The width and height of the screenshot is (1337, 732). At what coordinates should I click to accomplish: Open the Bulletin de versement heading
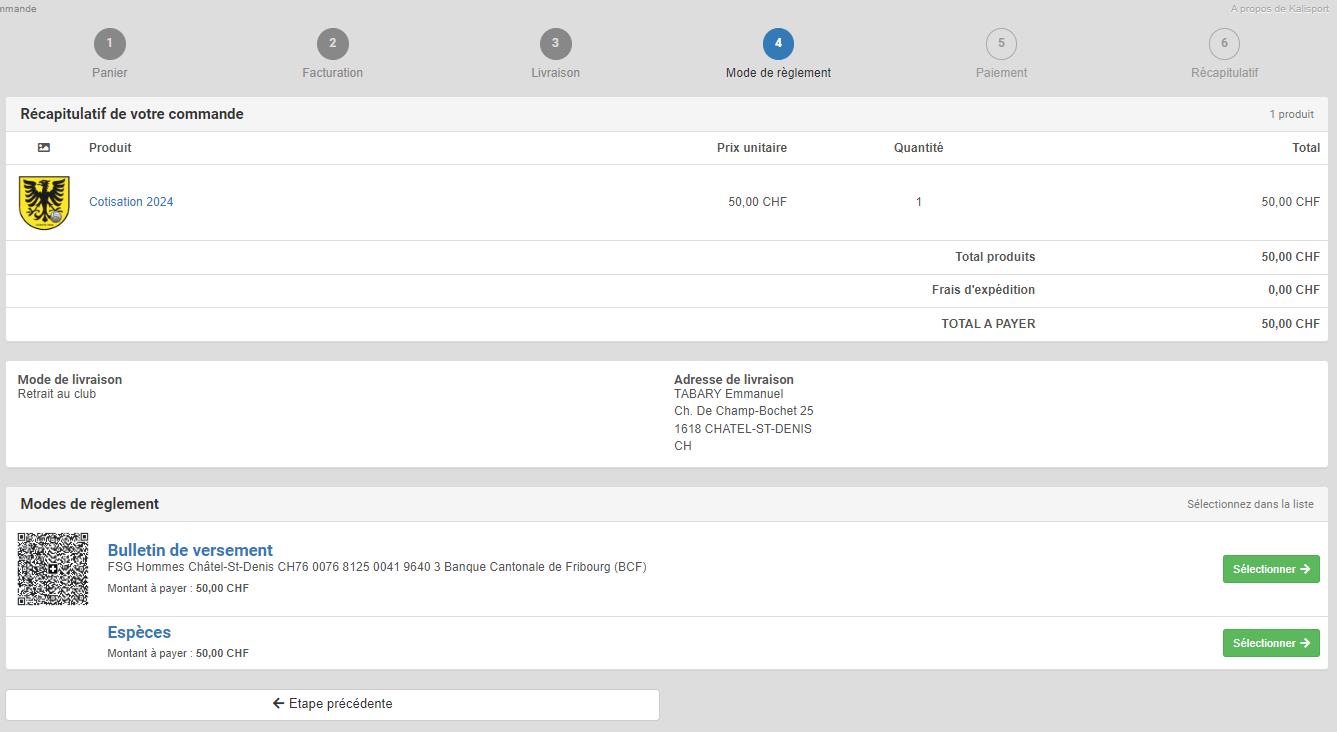(x=190, y=550)
